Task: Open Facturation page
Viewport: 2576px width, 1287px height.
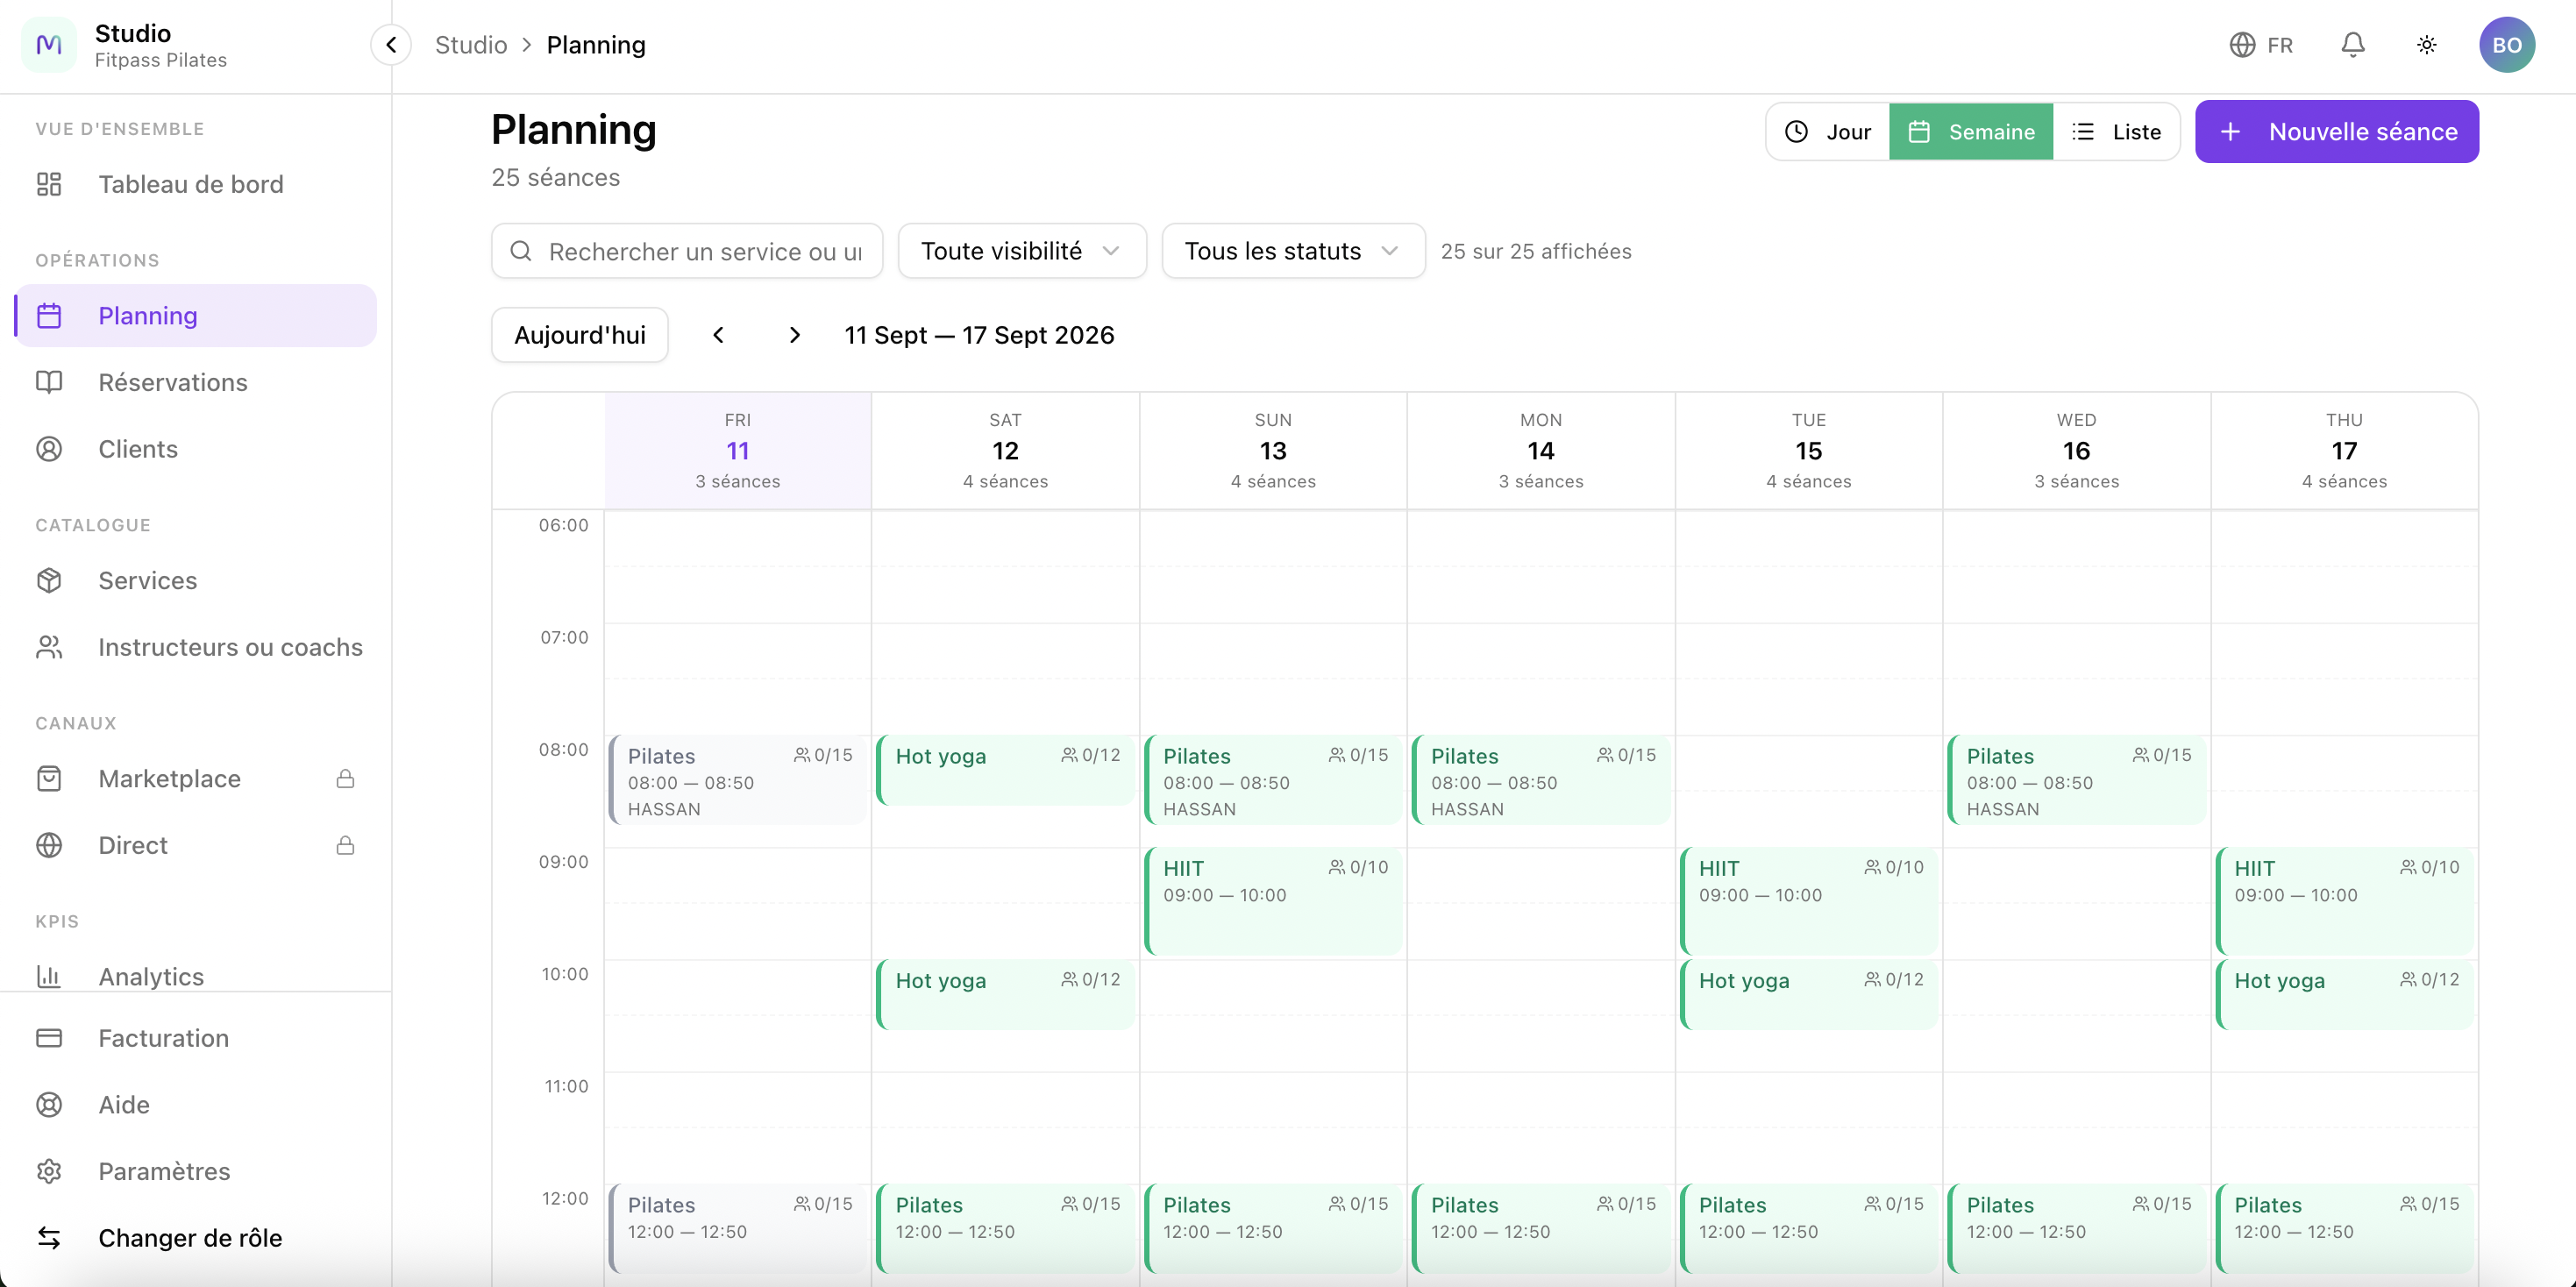Action: (196, 1038)
